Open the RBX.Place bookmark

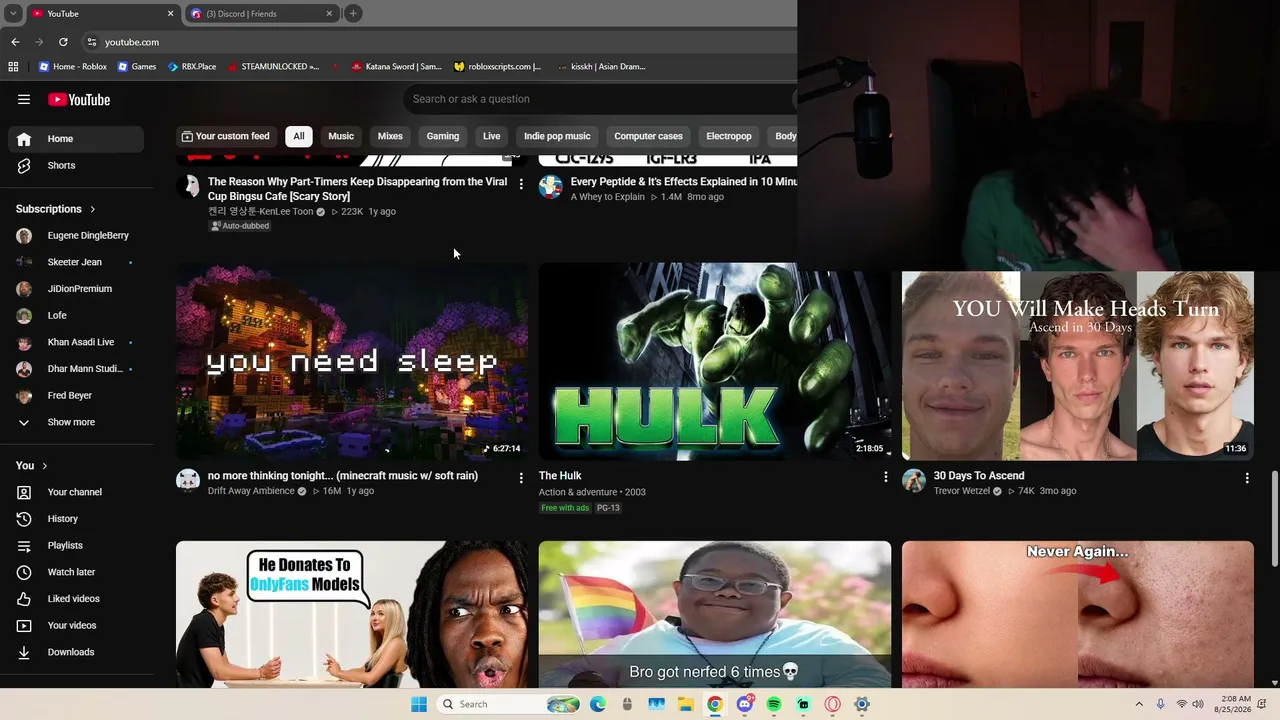coord(191,67)
